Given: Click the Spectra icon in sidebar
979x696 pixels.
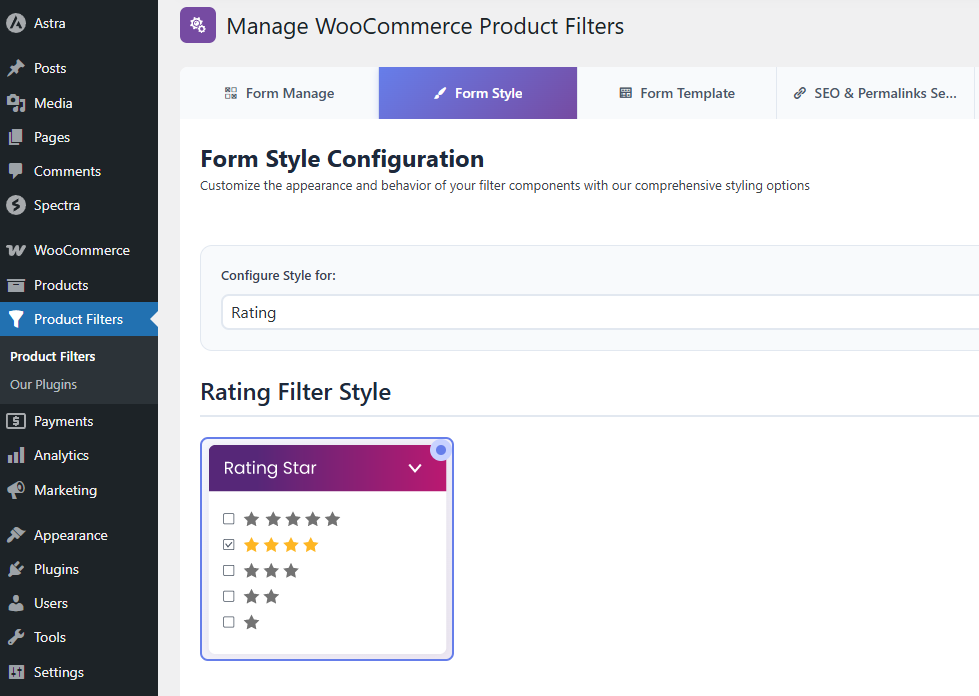Looking at the screenshot, I should (16, 205).
